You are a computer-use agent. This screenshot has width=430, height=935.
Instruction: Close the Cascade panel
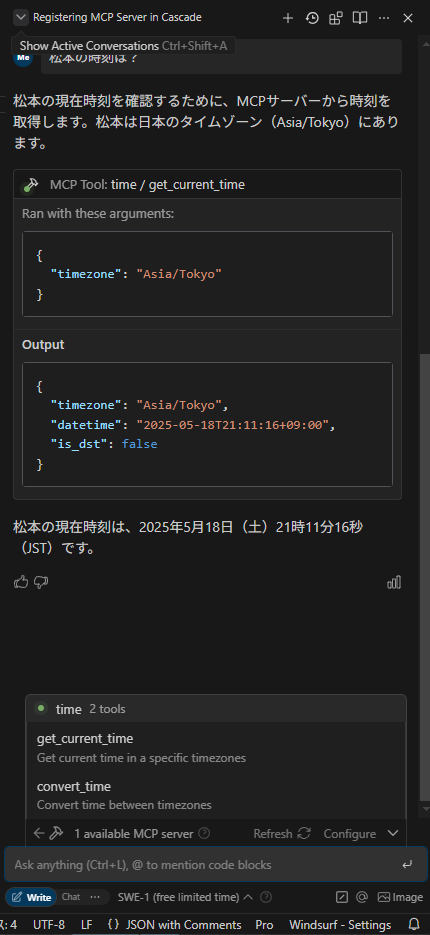pyautogui.click(x=408, y=18)
